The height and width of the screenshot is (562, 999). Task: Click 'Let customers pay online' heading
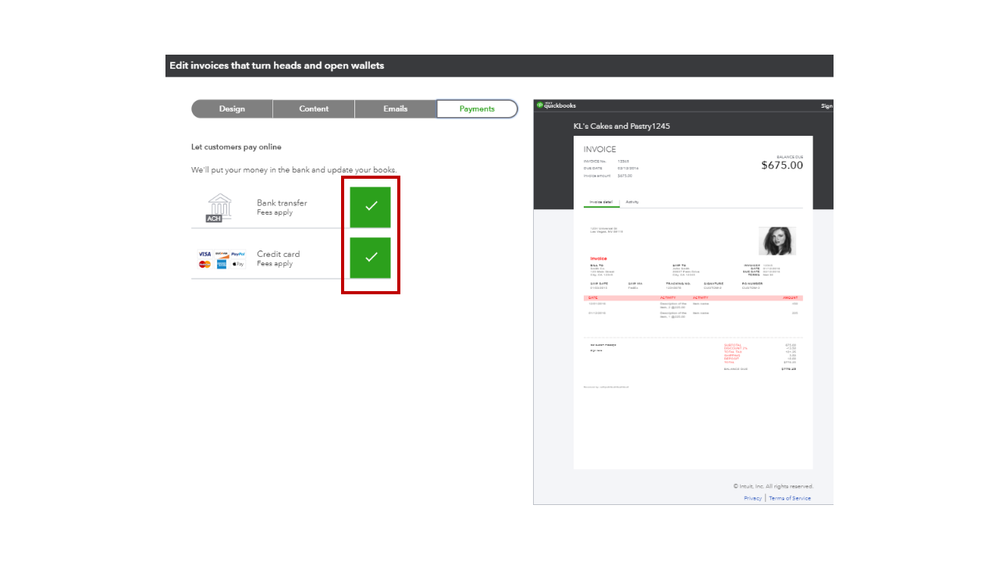pos(236,147)
